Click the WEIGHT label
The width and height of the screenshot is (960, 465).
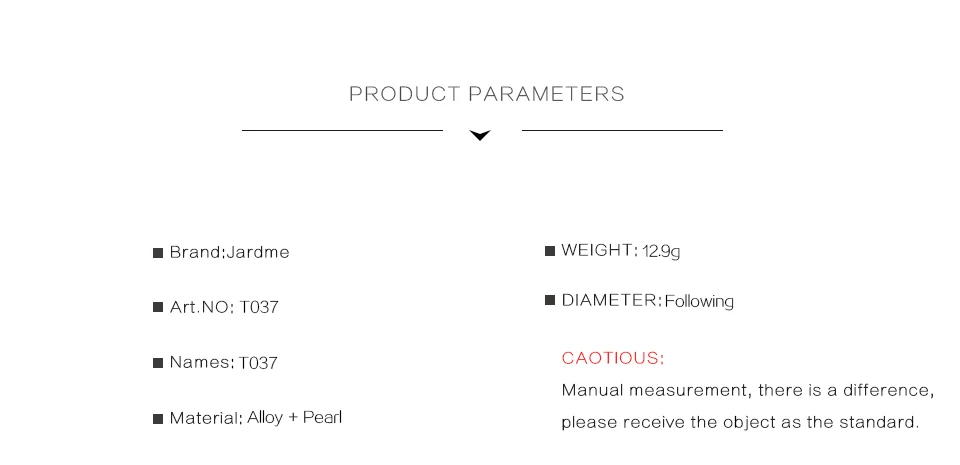click(599, 250)
